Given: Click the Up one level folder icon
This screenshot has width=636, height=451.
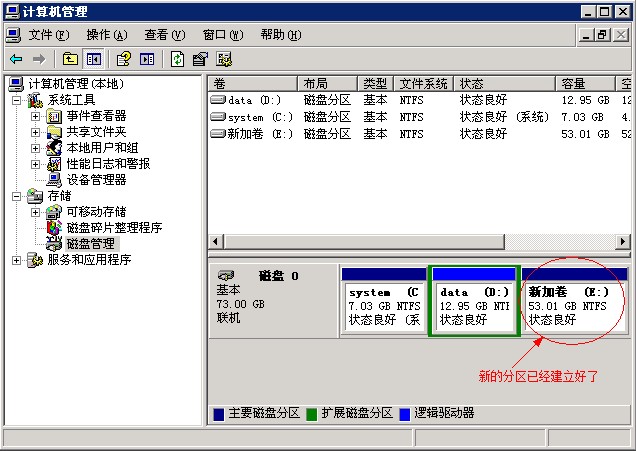Looking at the screenshot, I should click(70, 59).
